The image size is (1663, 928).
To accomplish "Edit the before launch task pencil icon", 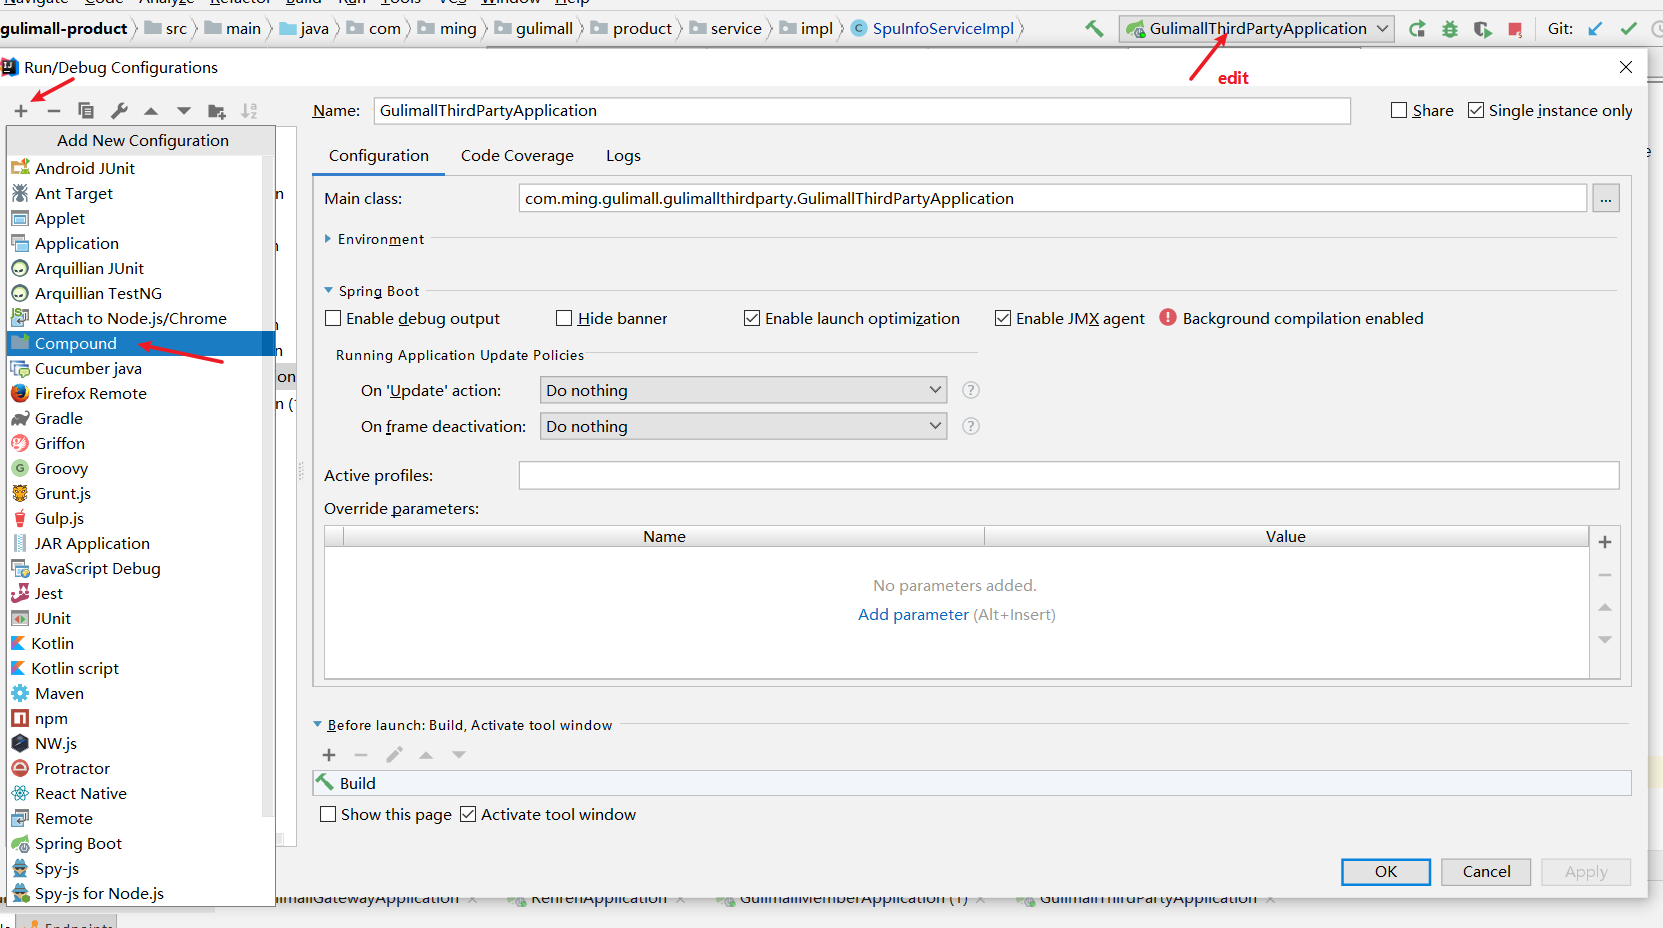I will [x=394, y=755].
